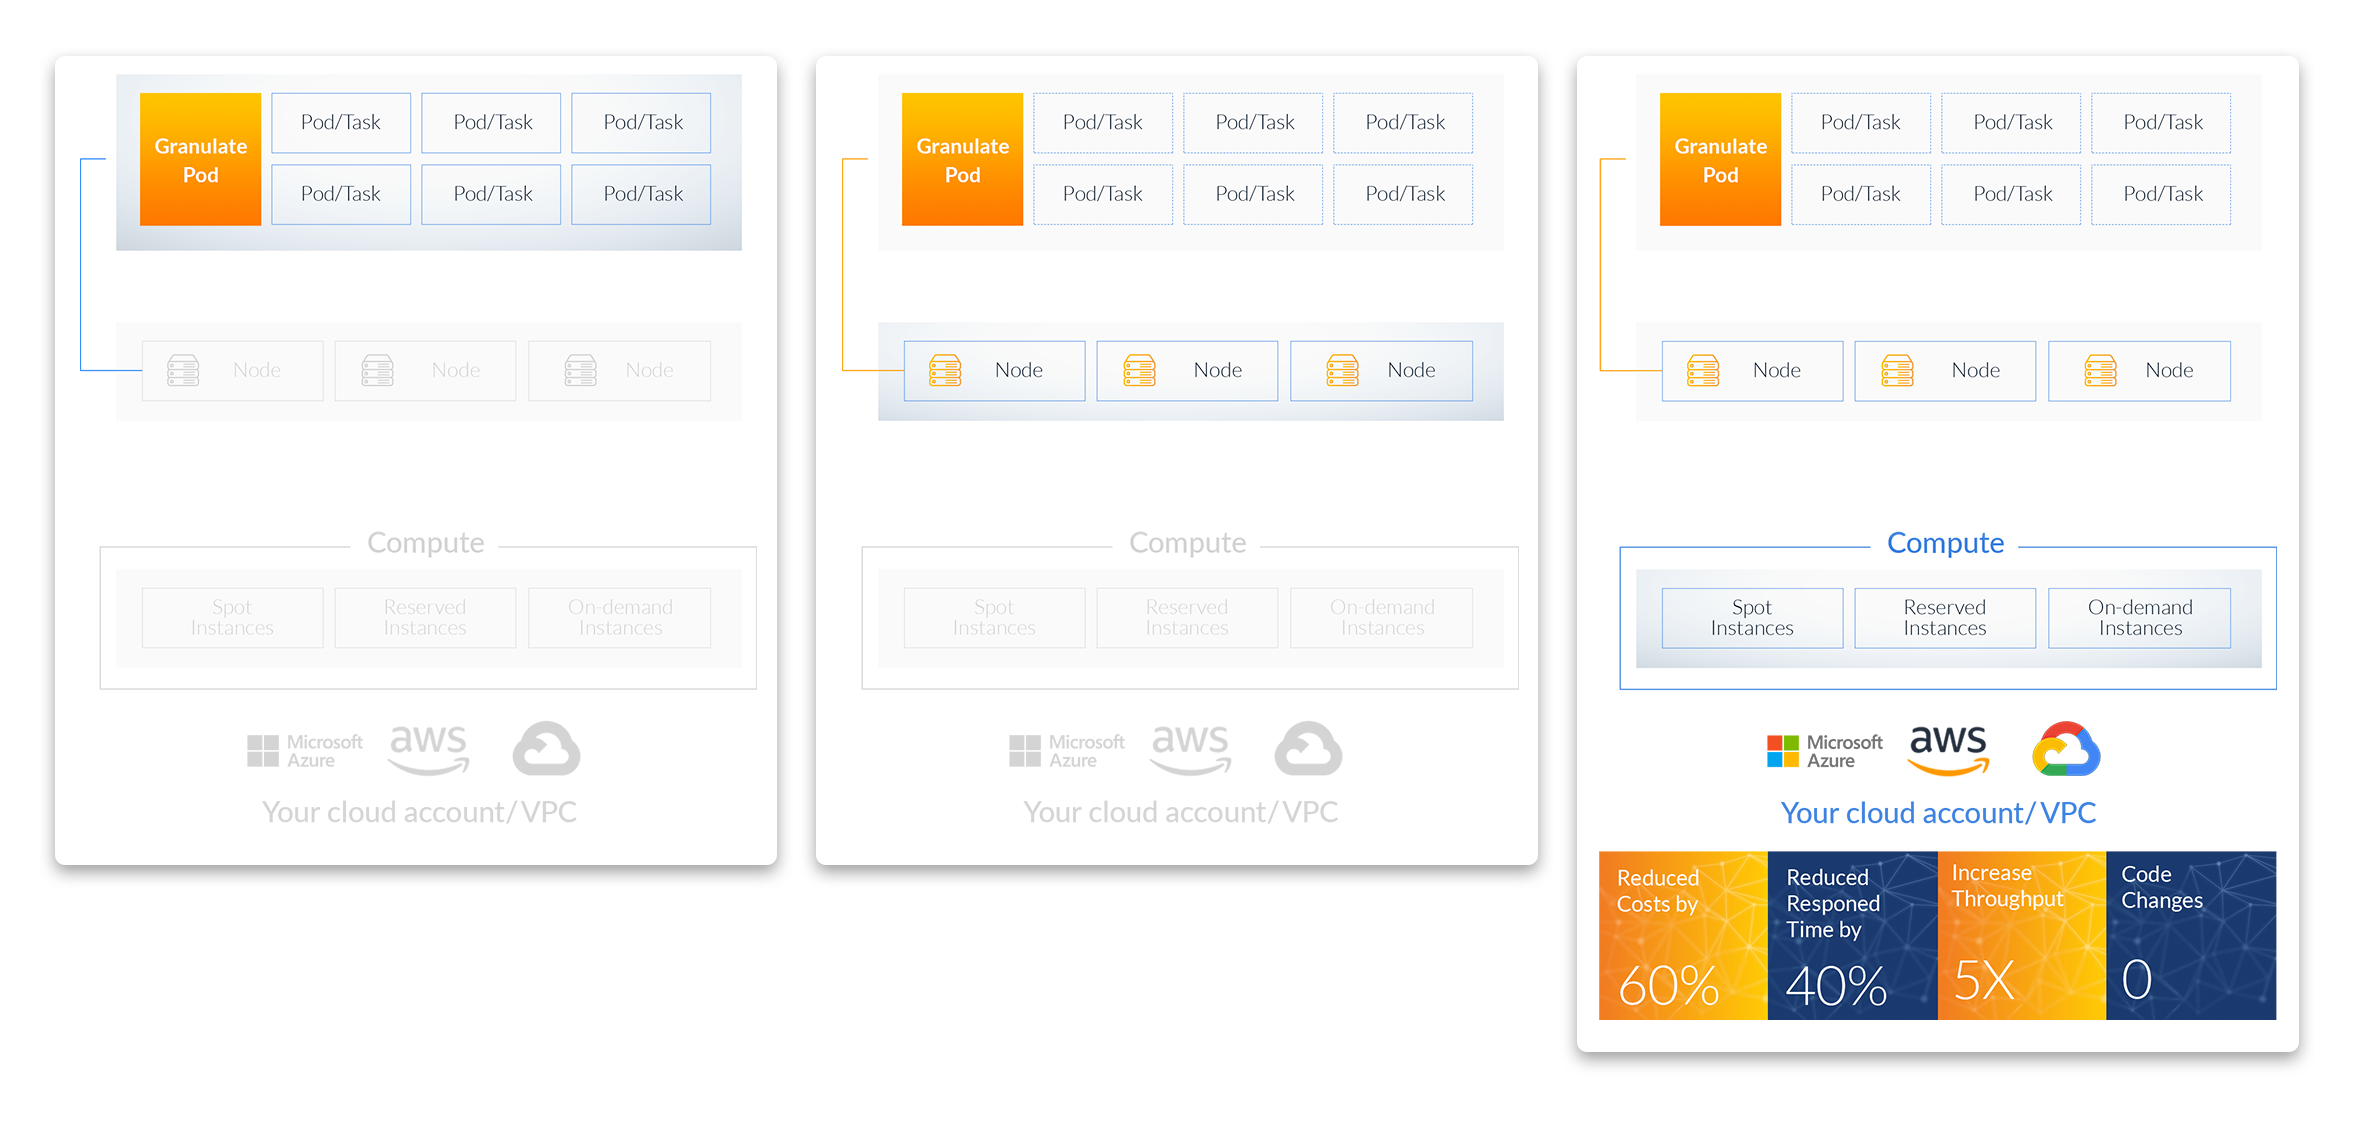The width and height of the screenshot is (2358, 1130).
Task: Click the blue Compute heading in right panel
Action: pos(1945,543)
